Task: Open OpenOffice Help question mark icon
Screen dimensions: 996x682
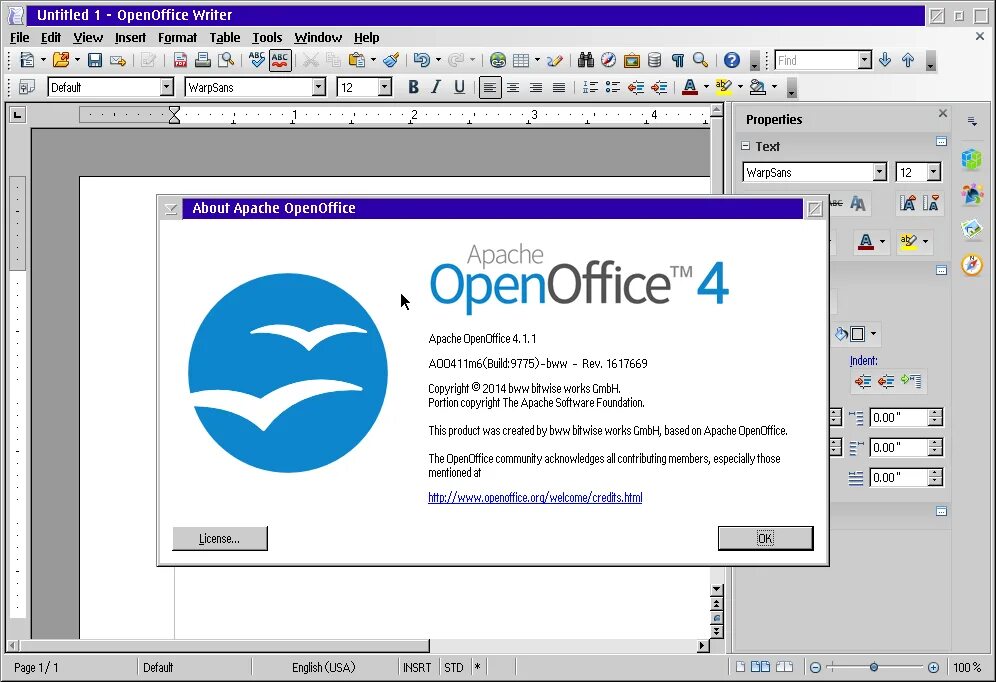Action: pyautogui.click(x=732, y=60)
